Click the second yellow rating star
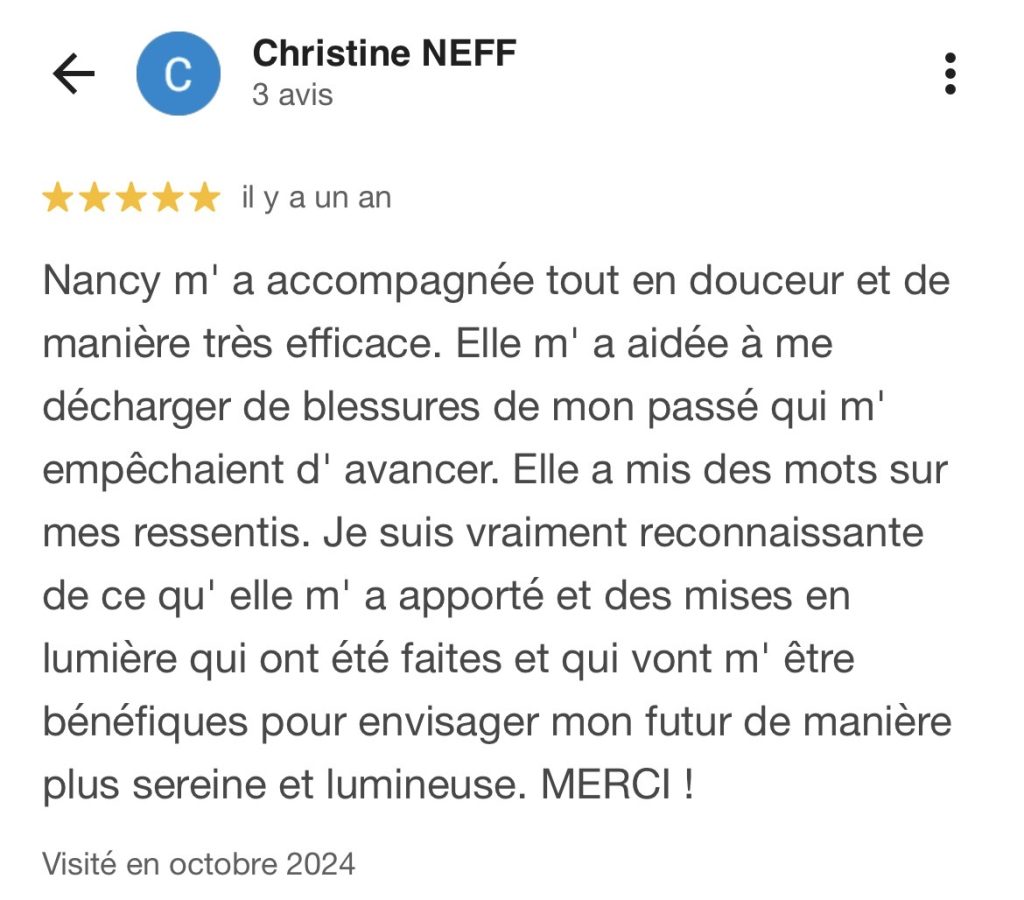The height and width of the screenshot is (900, 1024). [94, 199]
